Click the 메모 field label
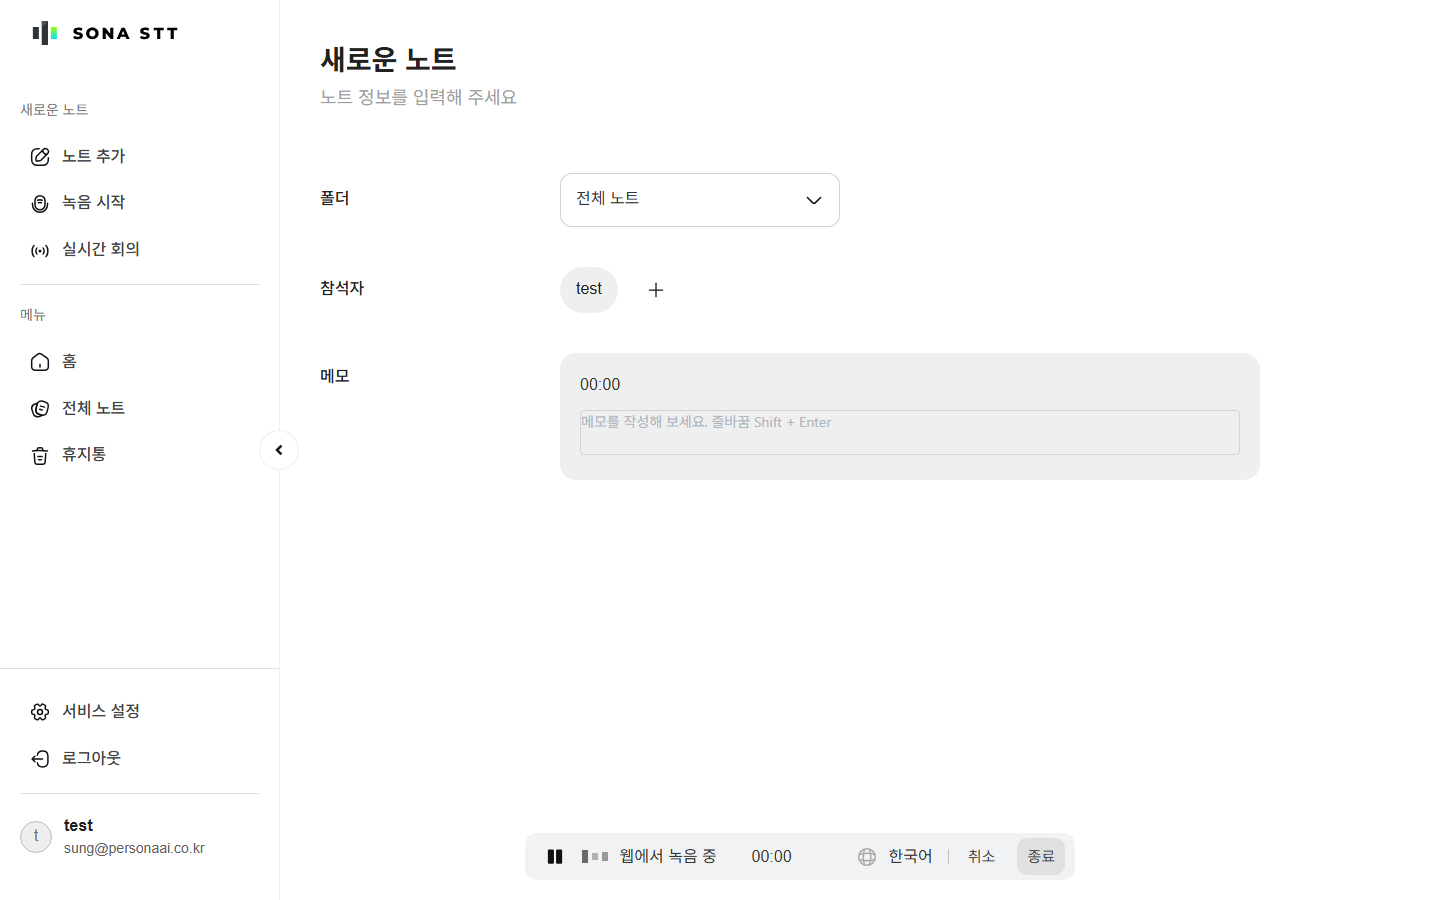The width and height of the screenshot is (1440, 900). coord(335,377)
